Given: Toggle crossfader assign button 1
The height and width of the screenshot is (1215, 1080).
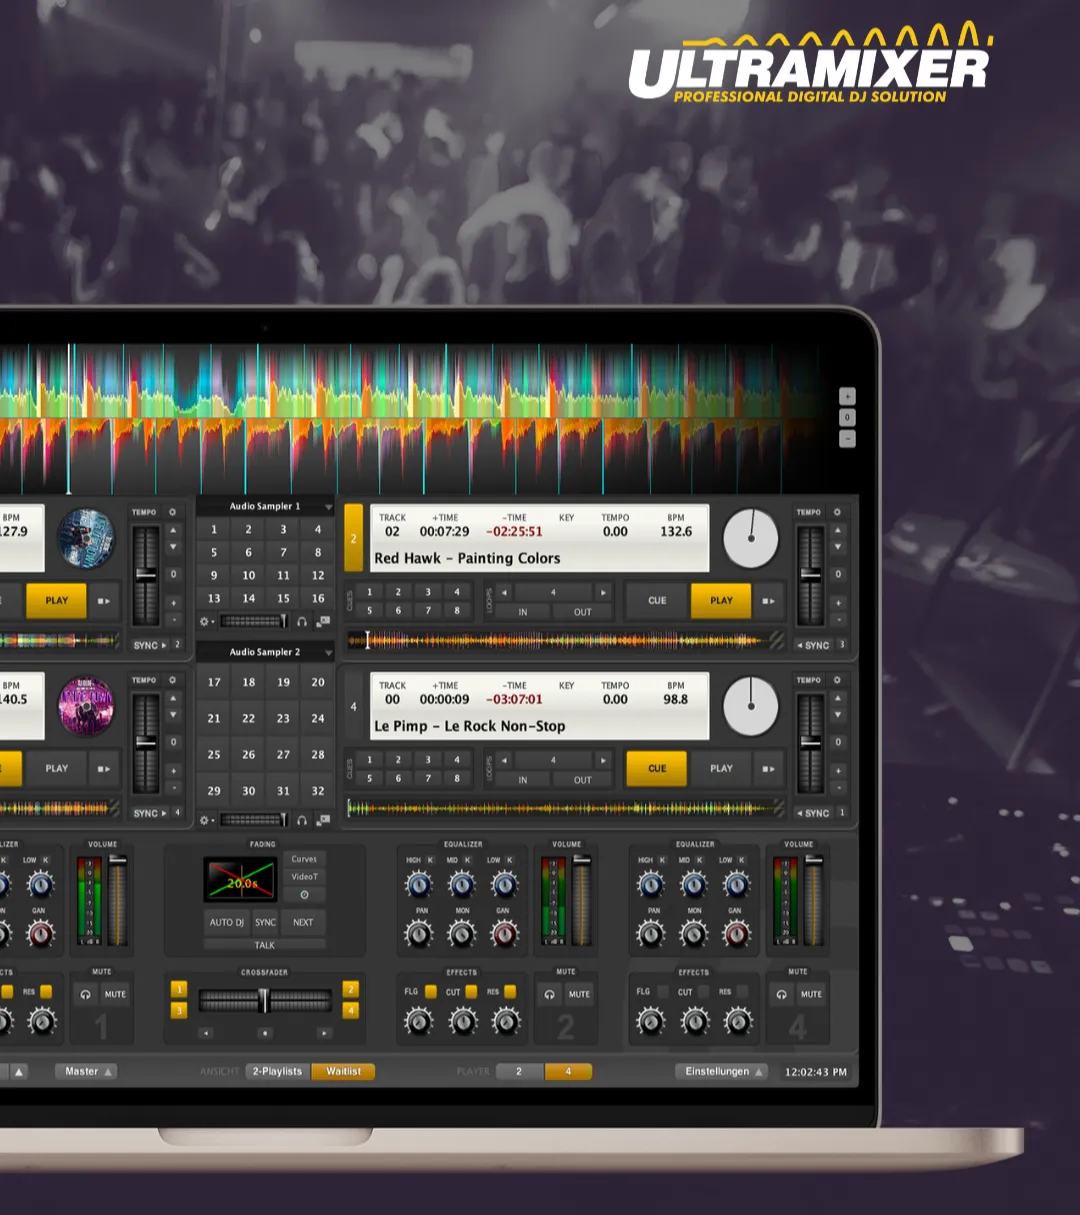Looking at the screenshot, I should coord(179,989).
